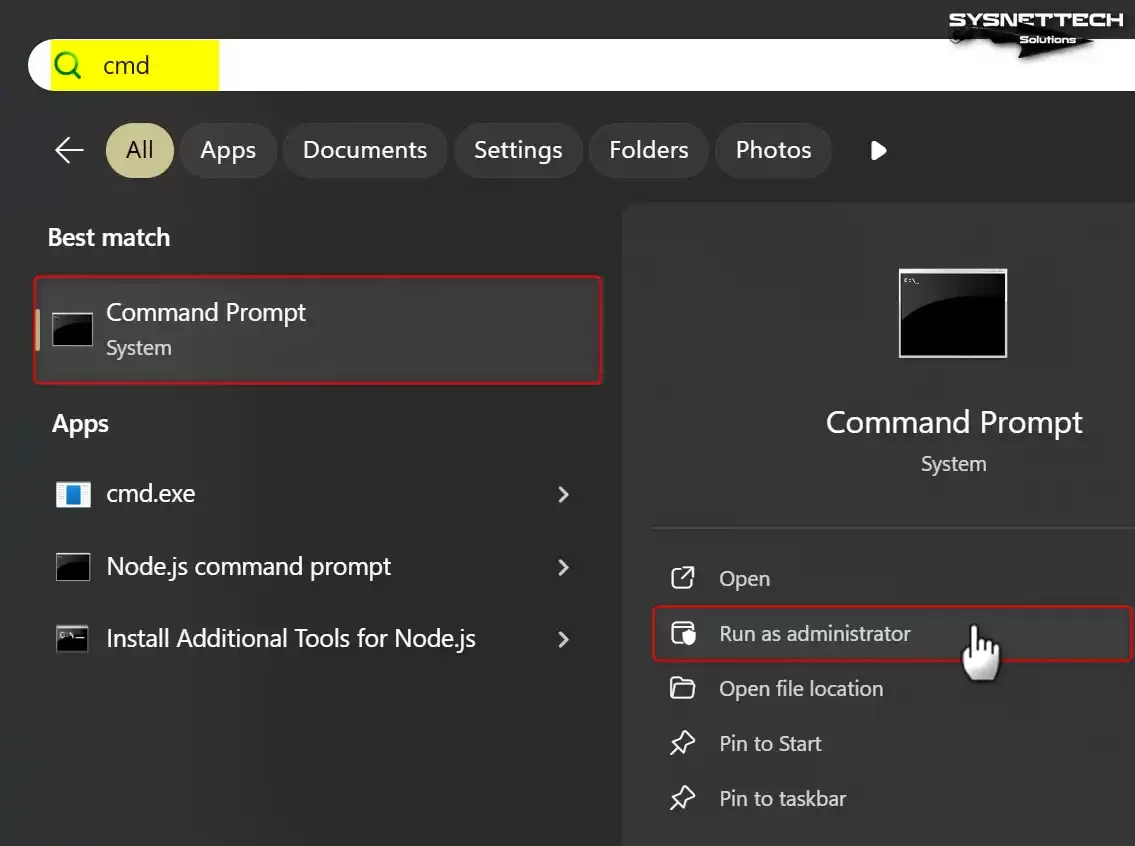Click the search magnifier icon
The image size is (1135, 846).
(67, 65)
